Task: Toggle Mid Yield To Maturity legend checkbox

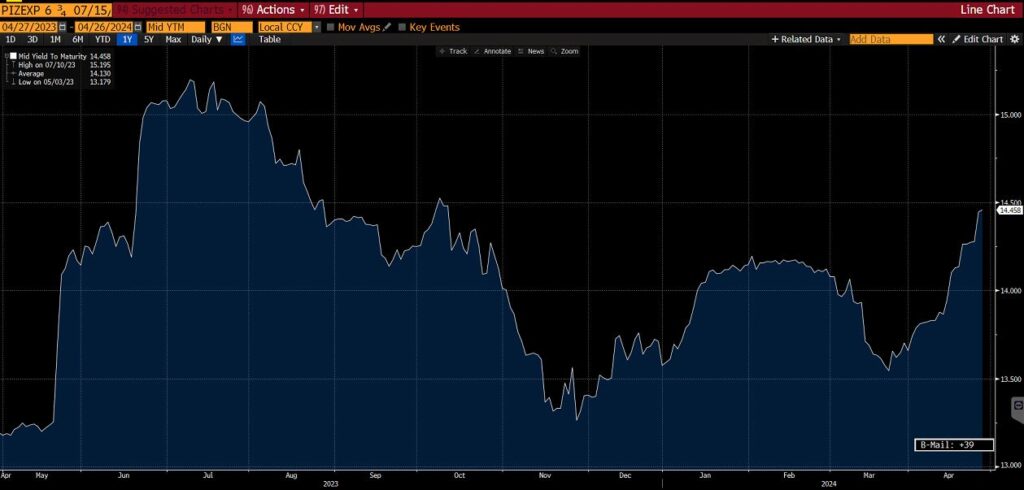Action: click(13, 56)
